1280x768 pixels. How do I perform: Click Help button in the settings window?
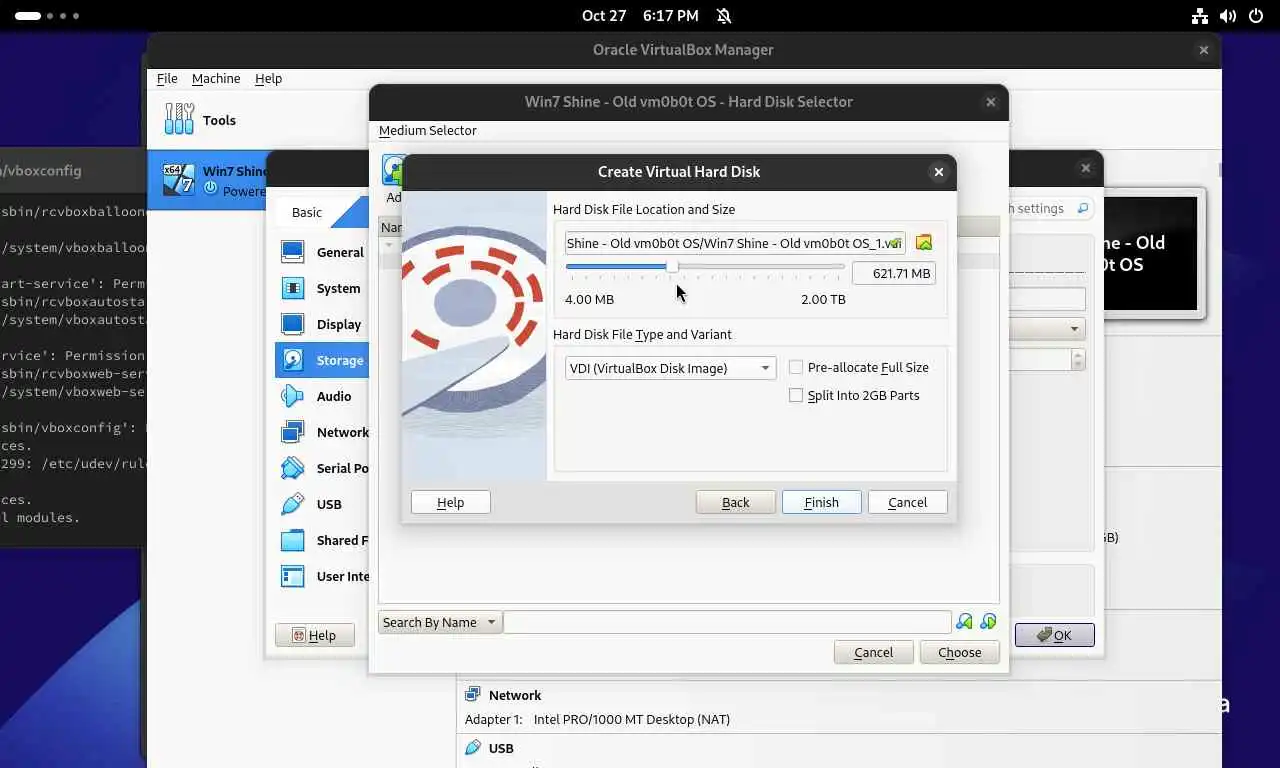(315, 635)
